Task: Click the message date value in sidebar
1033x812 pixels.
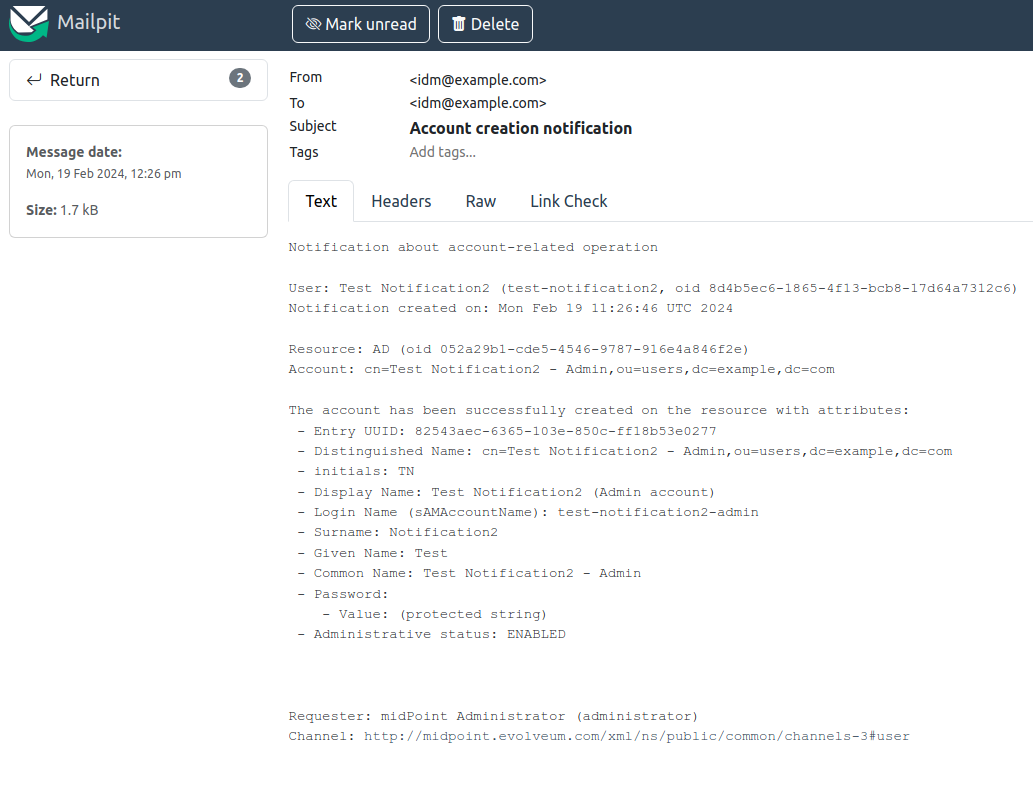Action: 103,173
